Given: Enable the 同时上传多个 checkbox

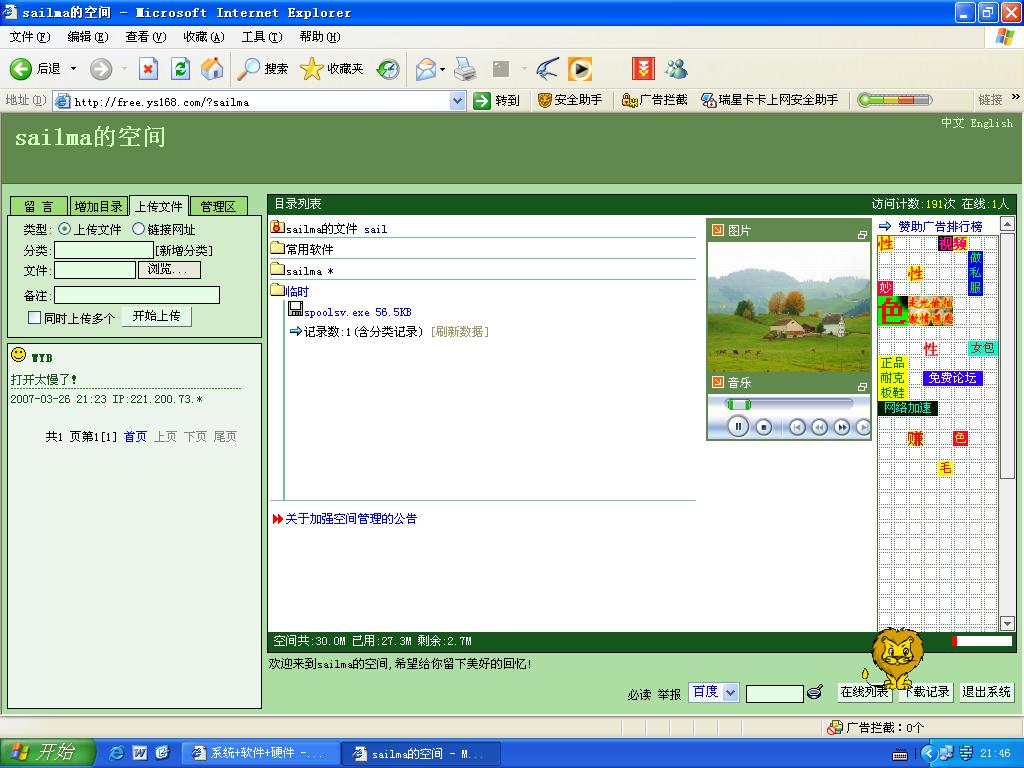Looking at the screenshot, I should 35,318.
